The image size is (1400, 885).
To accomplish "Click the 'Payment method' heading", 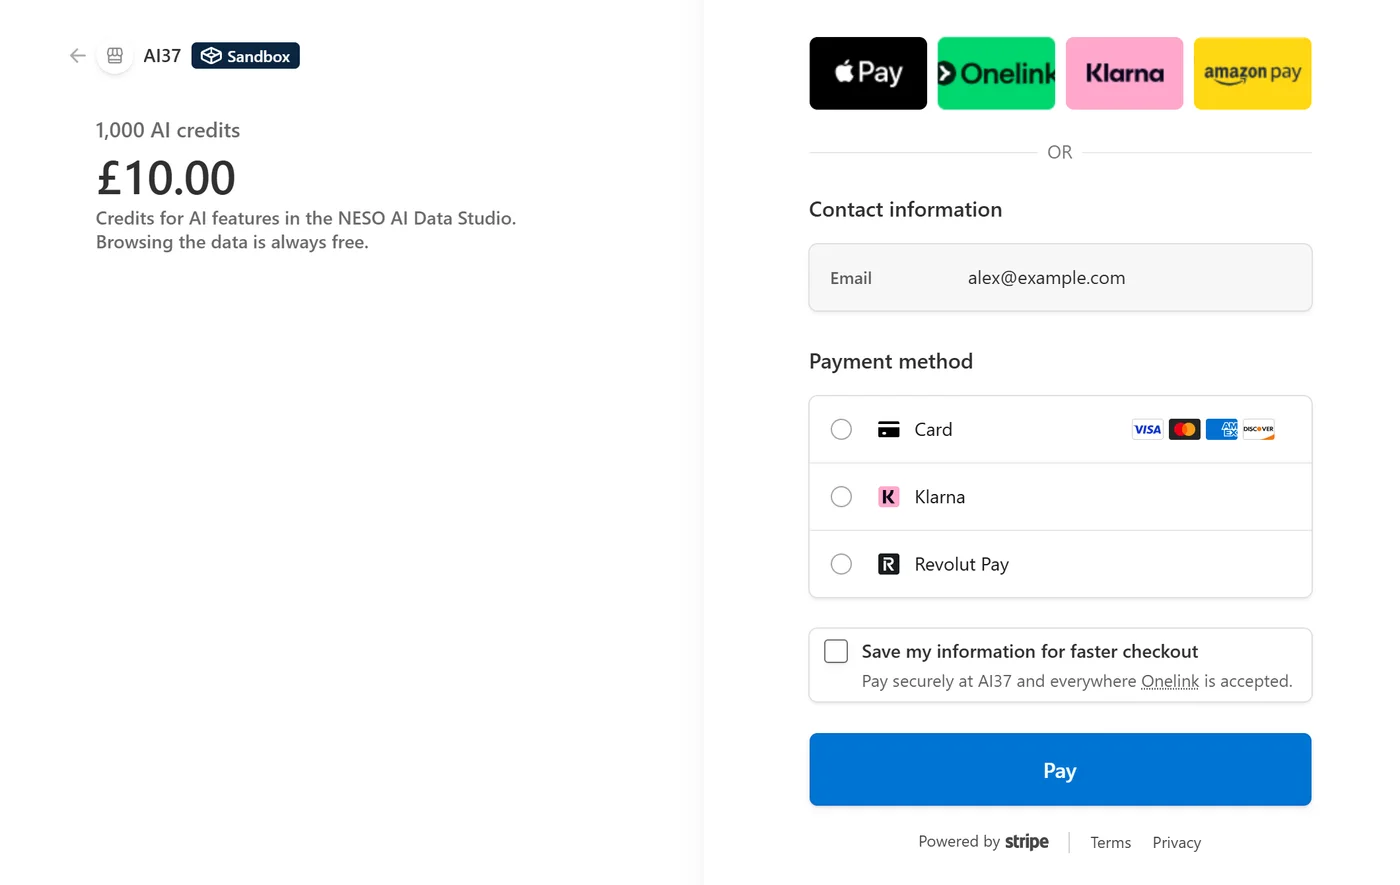I will point(890,361).
